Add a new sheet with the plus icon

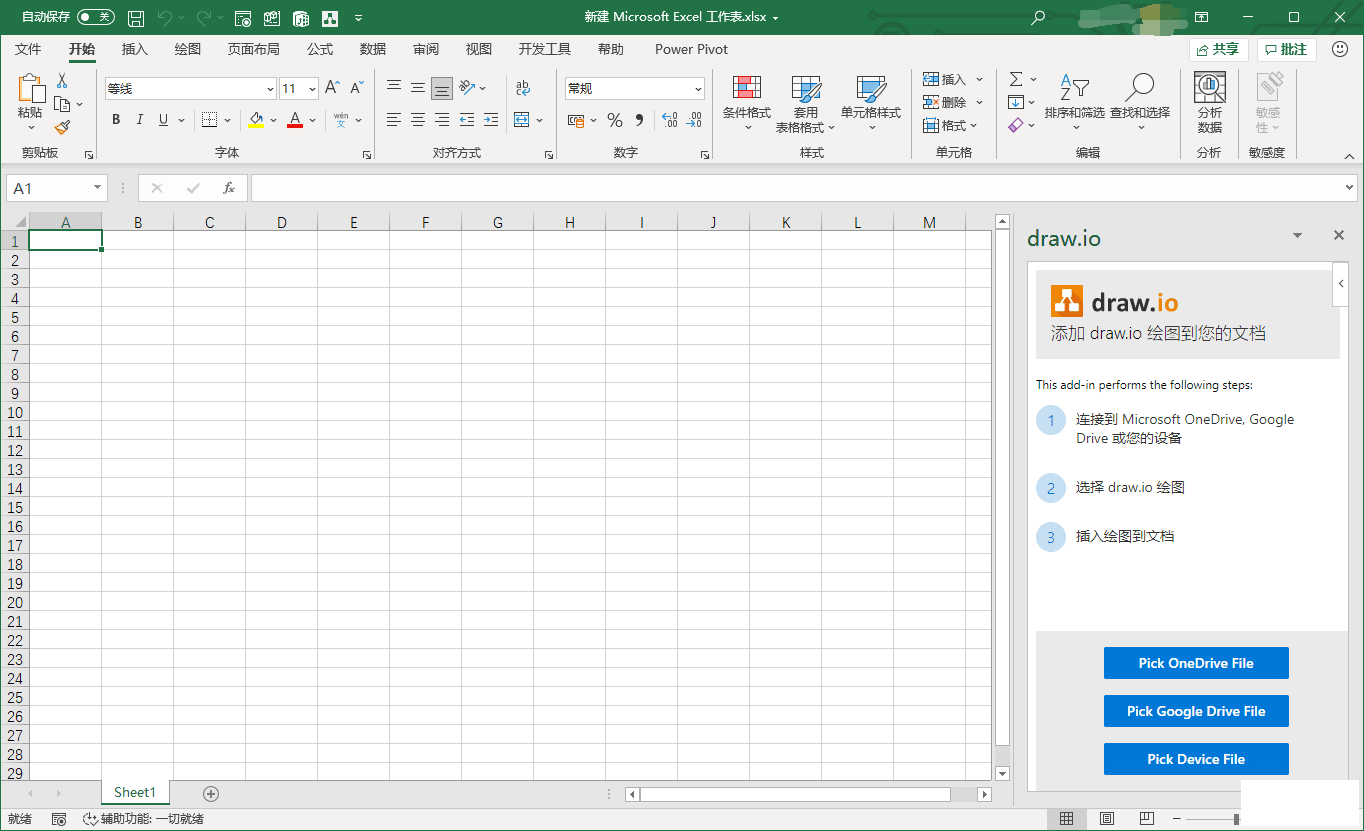[x=211, y=793]
